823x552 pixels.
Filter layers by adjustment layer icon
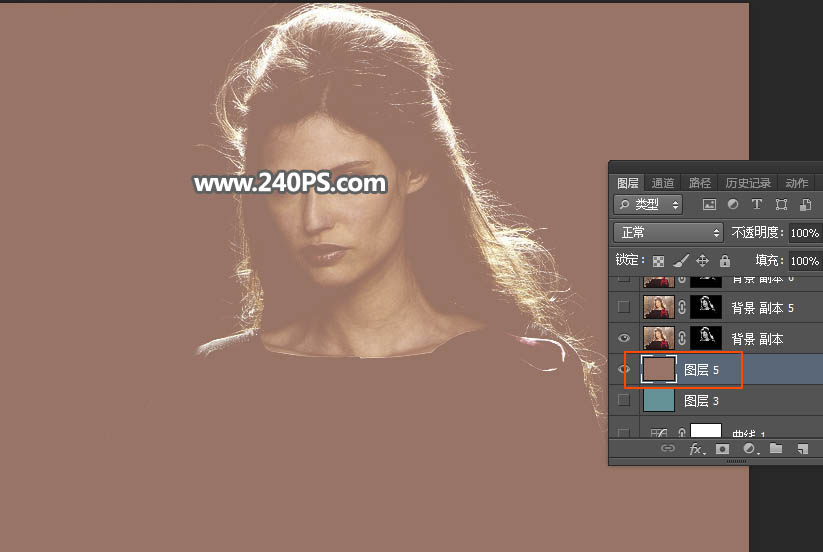point(733,205)
